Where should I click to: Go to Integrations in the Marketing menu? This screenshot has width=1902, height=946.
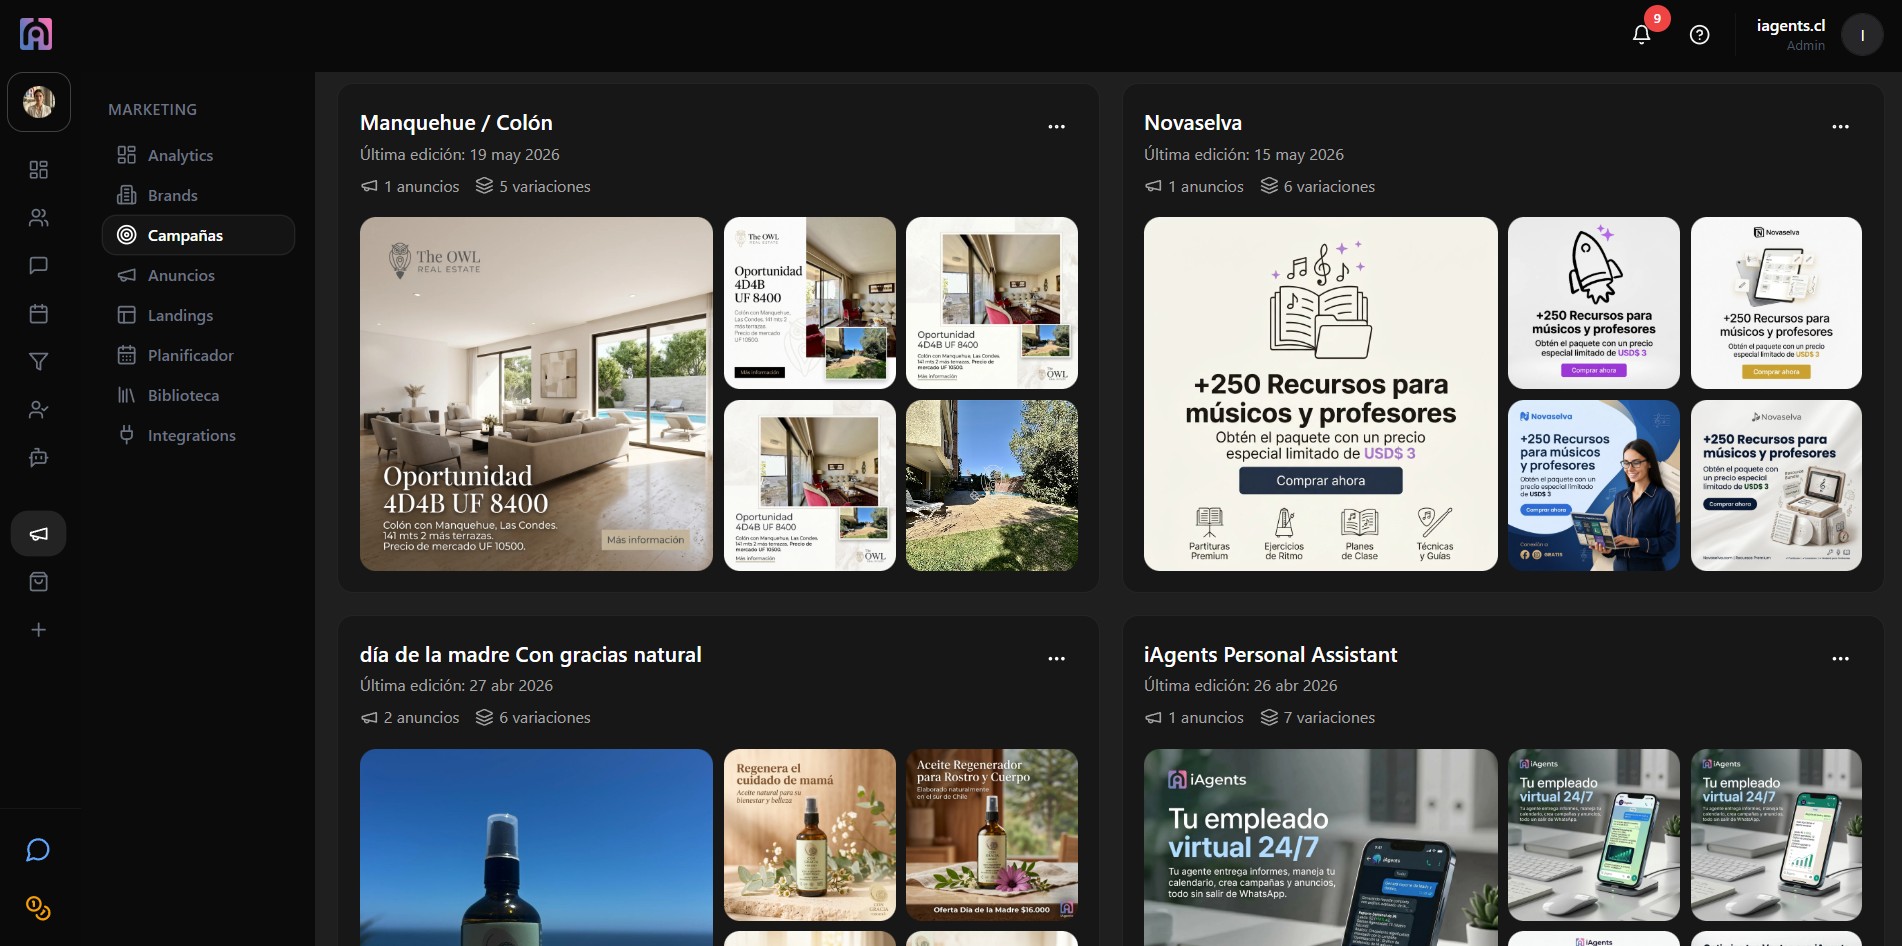click(x=199, y=435)
